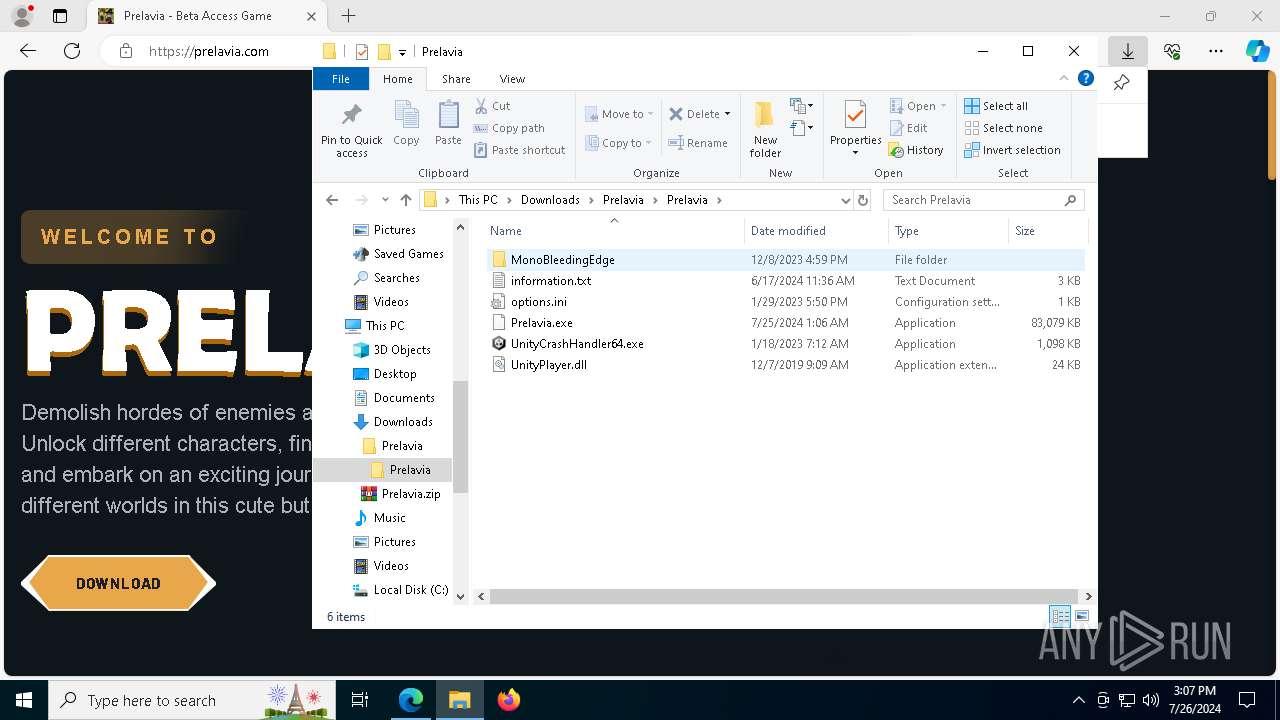Click Edit in Open group
The width and height of the screenshot is (1280, 720).
[x=908, y=128]
